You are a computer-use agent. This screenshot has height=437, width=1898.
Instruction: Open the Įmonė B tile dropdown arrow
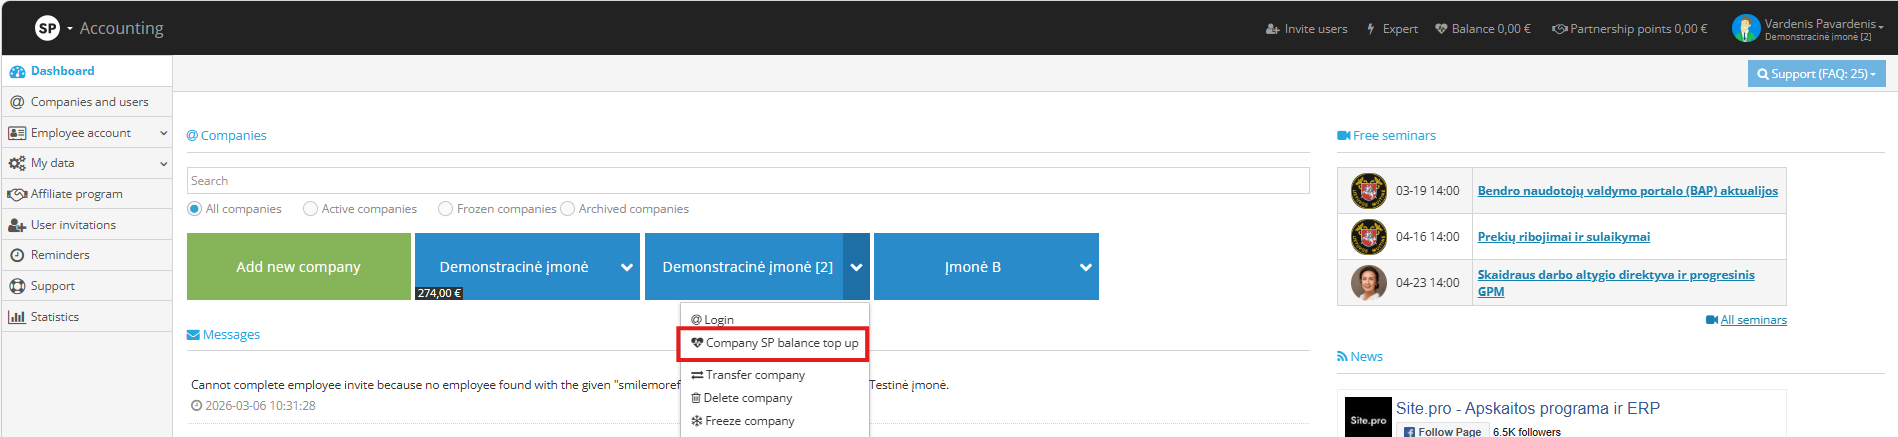click(x=1085, y=267)
